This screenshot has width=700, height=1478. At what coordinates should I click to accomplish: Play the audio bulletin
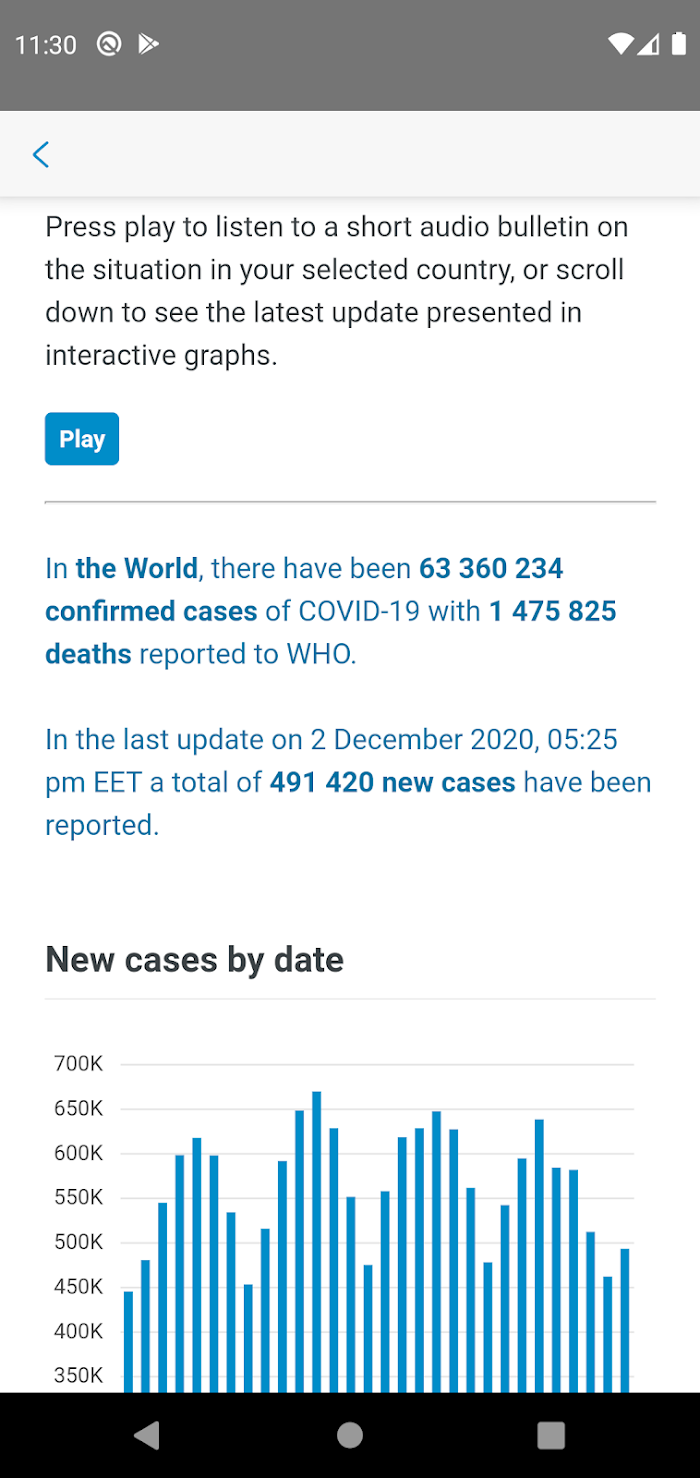click(x=82, y=439)
